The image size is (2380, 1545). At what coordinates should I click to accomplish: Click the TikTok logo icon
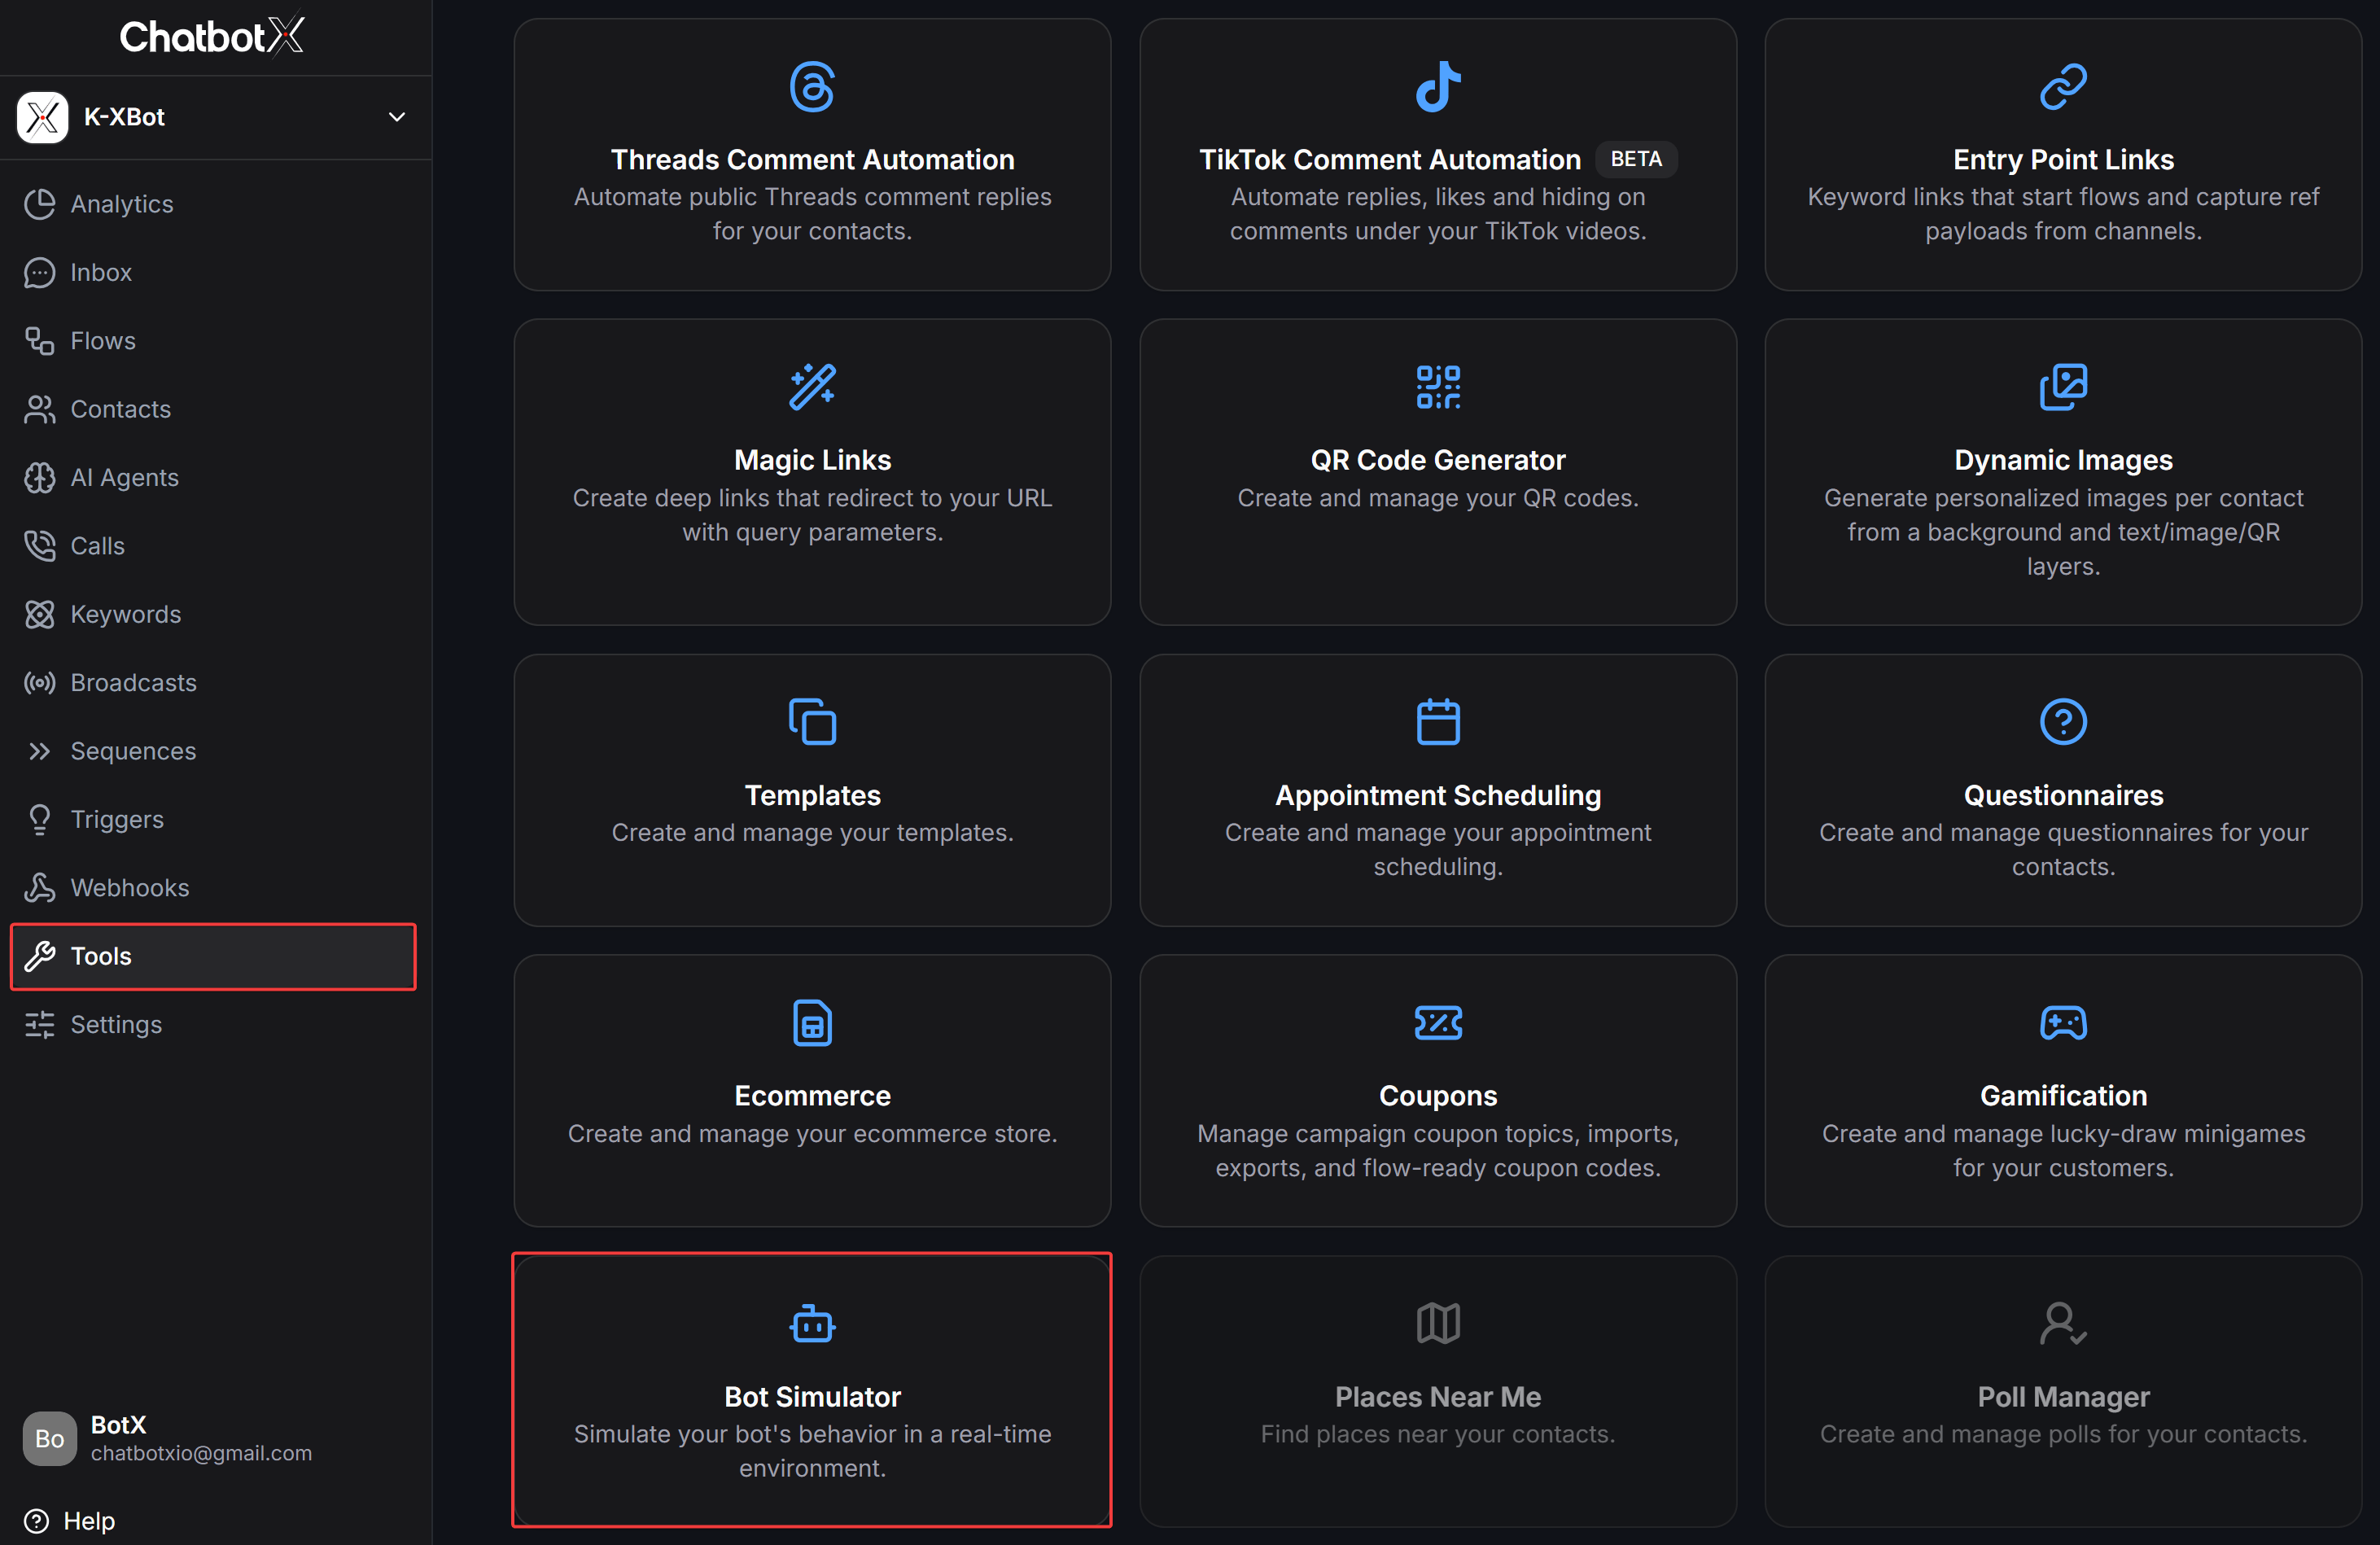click(x=1438, y=87)
